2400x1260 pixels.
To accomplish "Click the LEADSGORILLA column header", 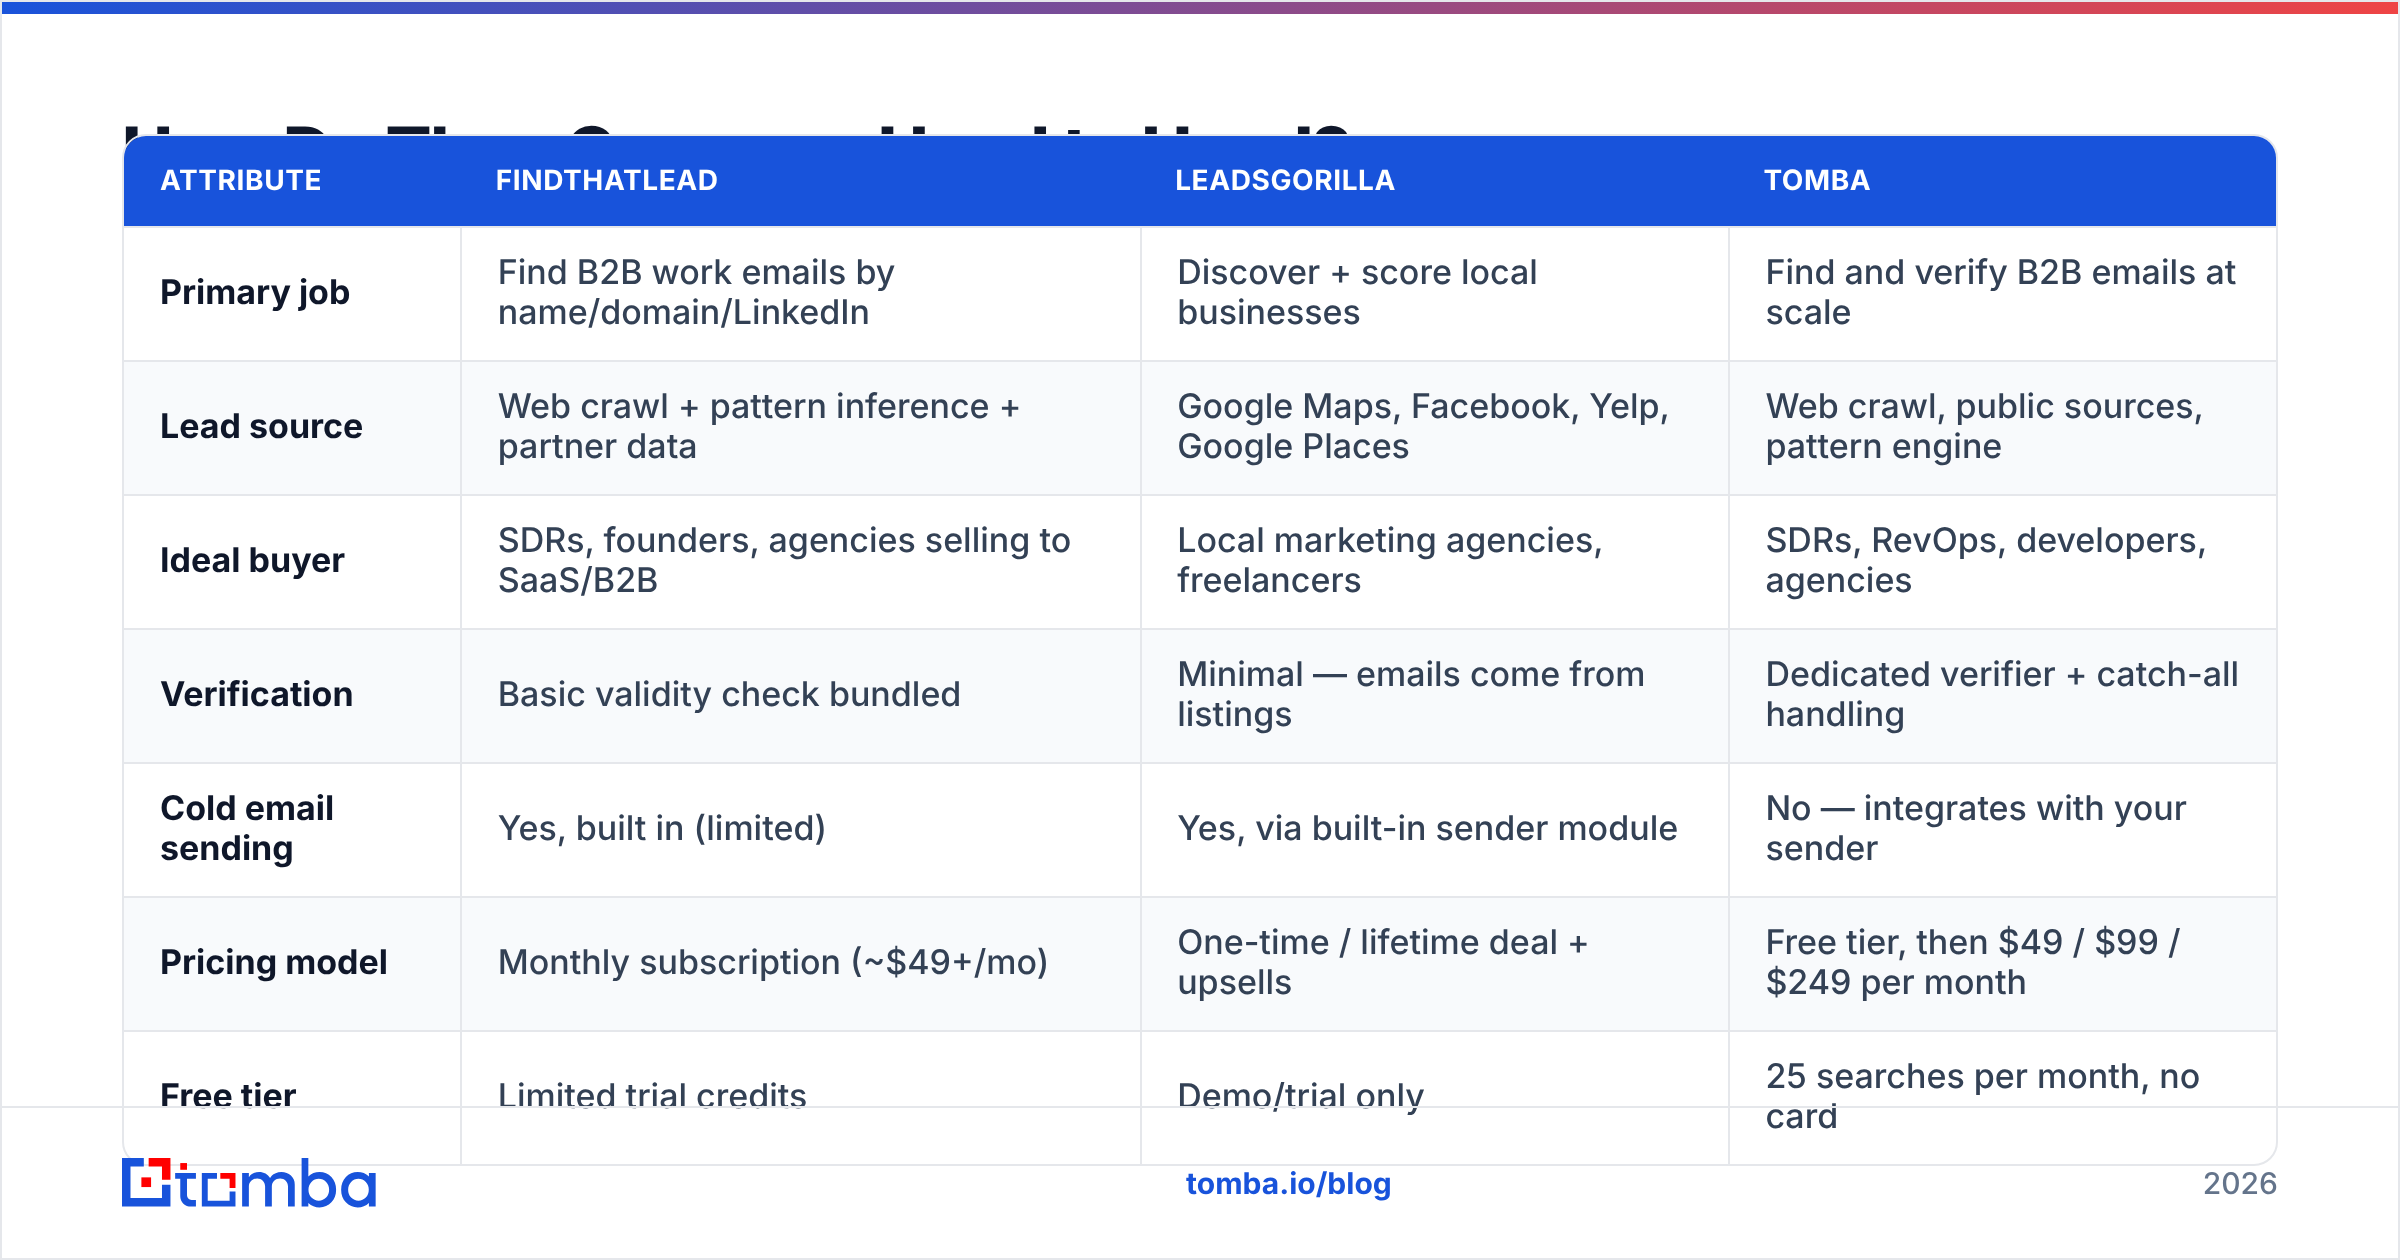I will (1285, 180).
